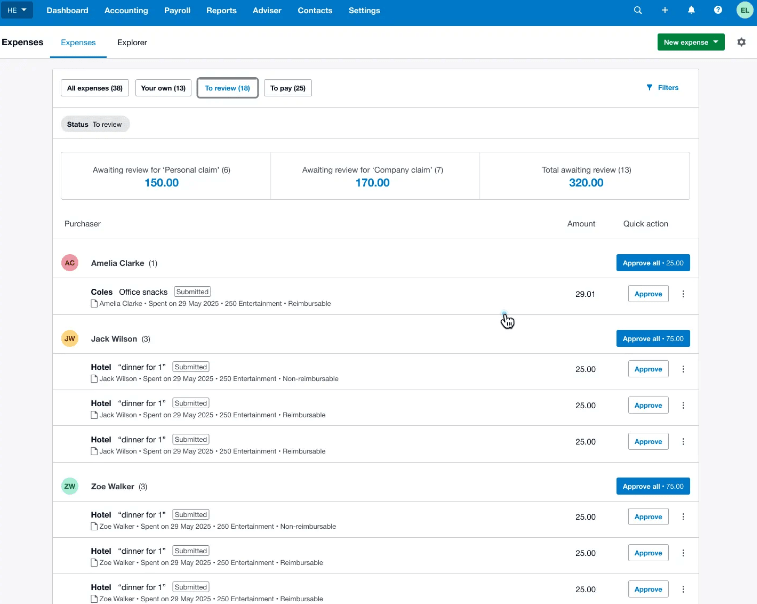Approve the Coles Office snacks expense
757x604 pixels.
(x=648, y=294)
